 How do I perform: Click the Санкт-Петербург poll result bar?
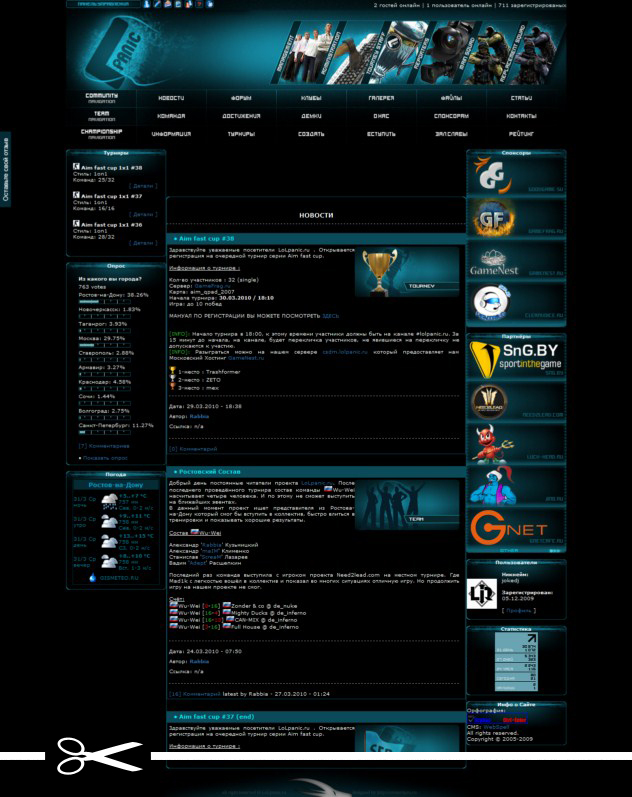coord(105,433)
